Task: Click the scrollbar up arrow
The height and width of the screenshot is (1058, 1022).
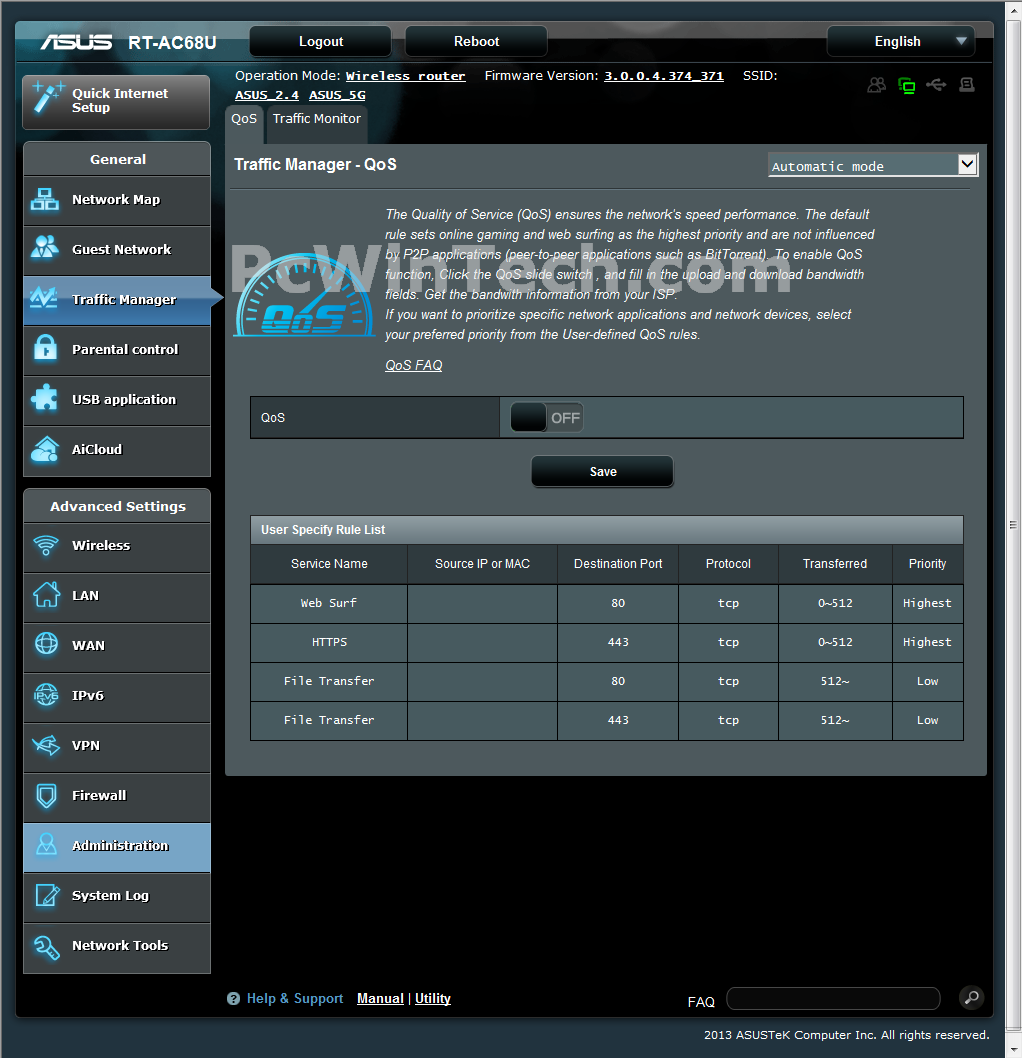Action: click(1013, 9)
